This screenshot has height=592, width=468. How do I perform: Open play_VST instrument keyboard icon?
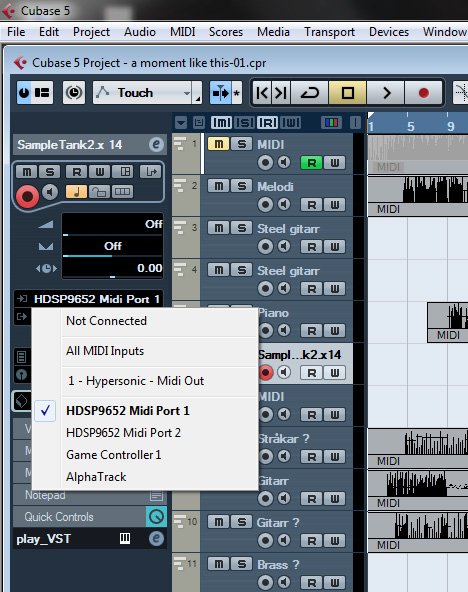[x=125, y=538]
